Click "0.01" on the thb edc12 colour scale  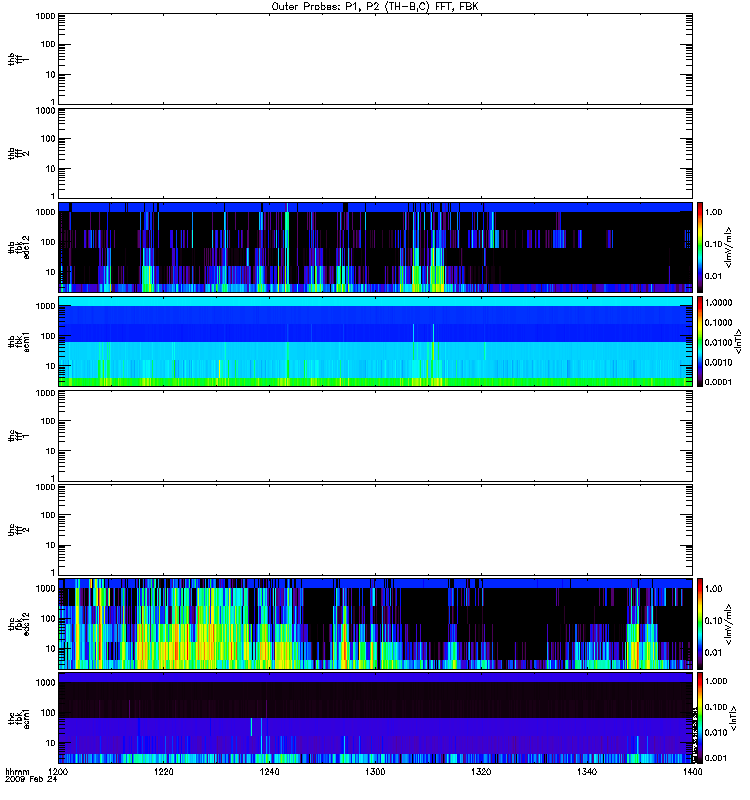(713, 276)
